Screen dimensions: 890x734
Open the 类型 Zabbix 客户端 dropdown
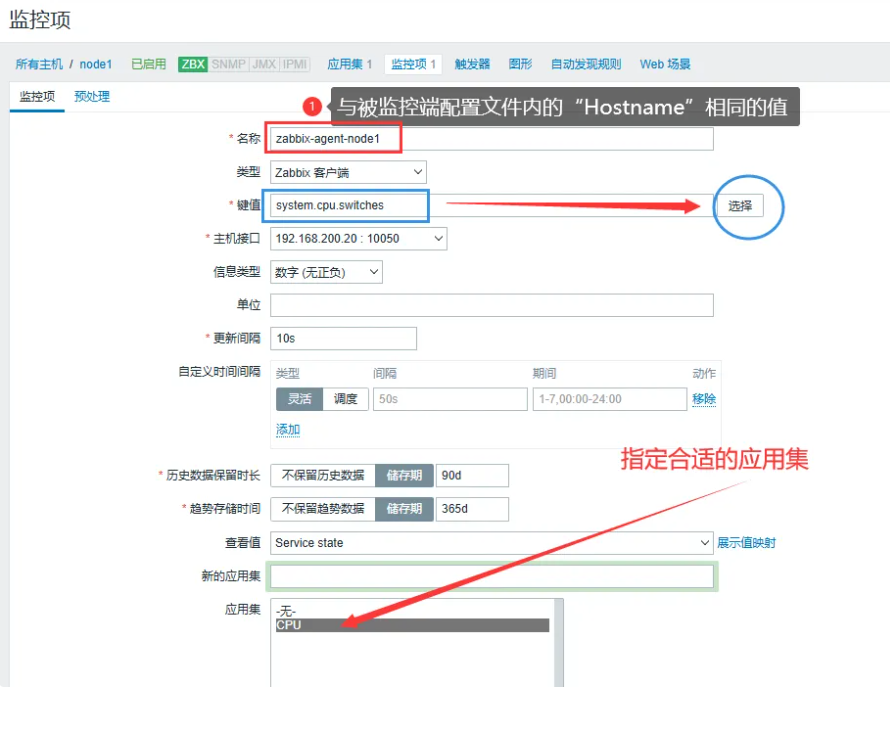(x=348, y=172)
